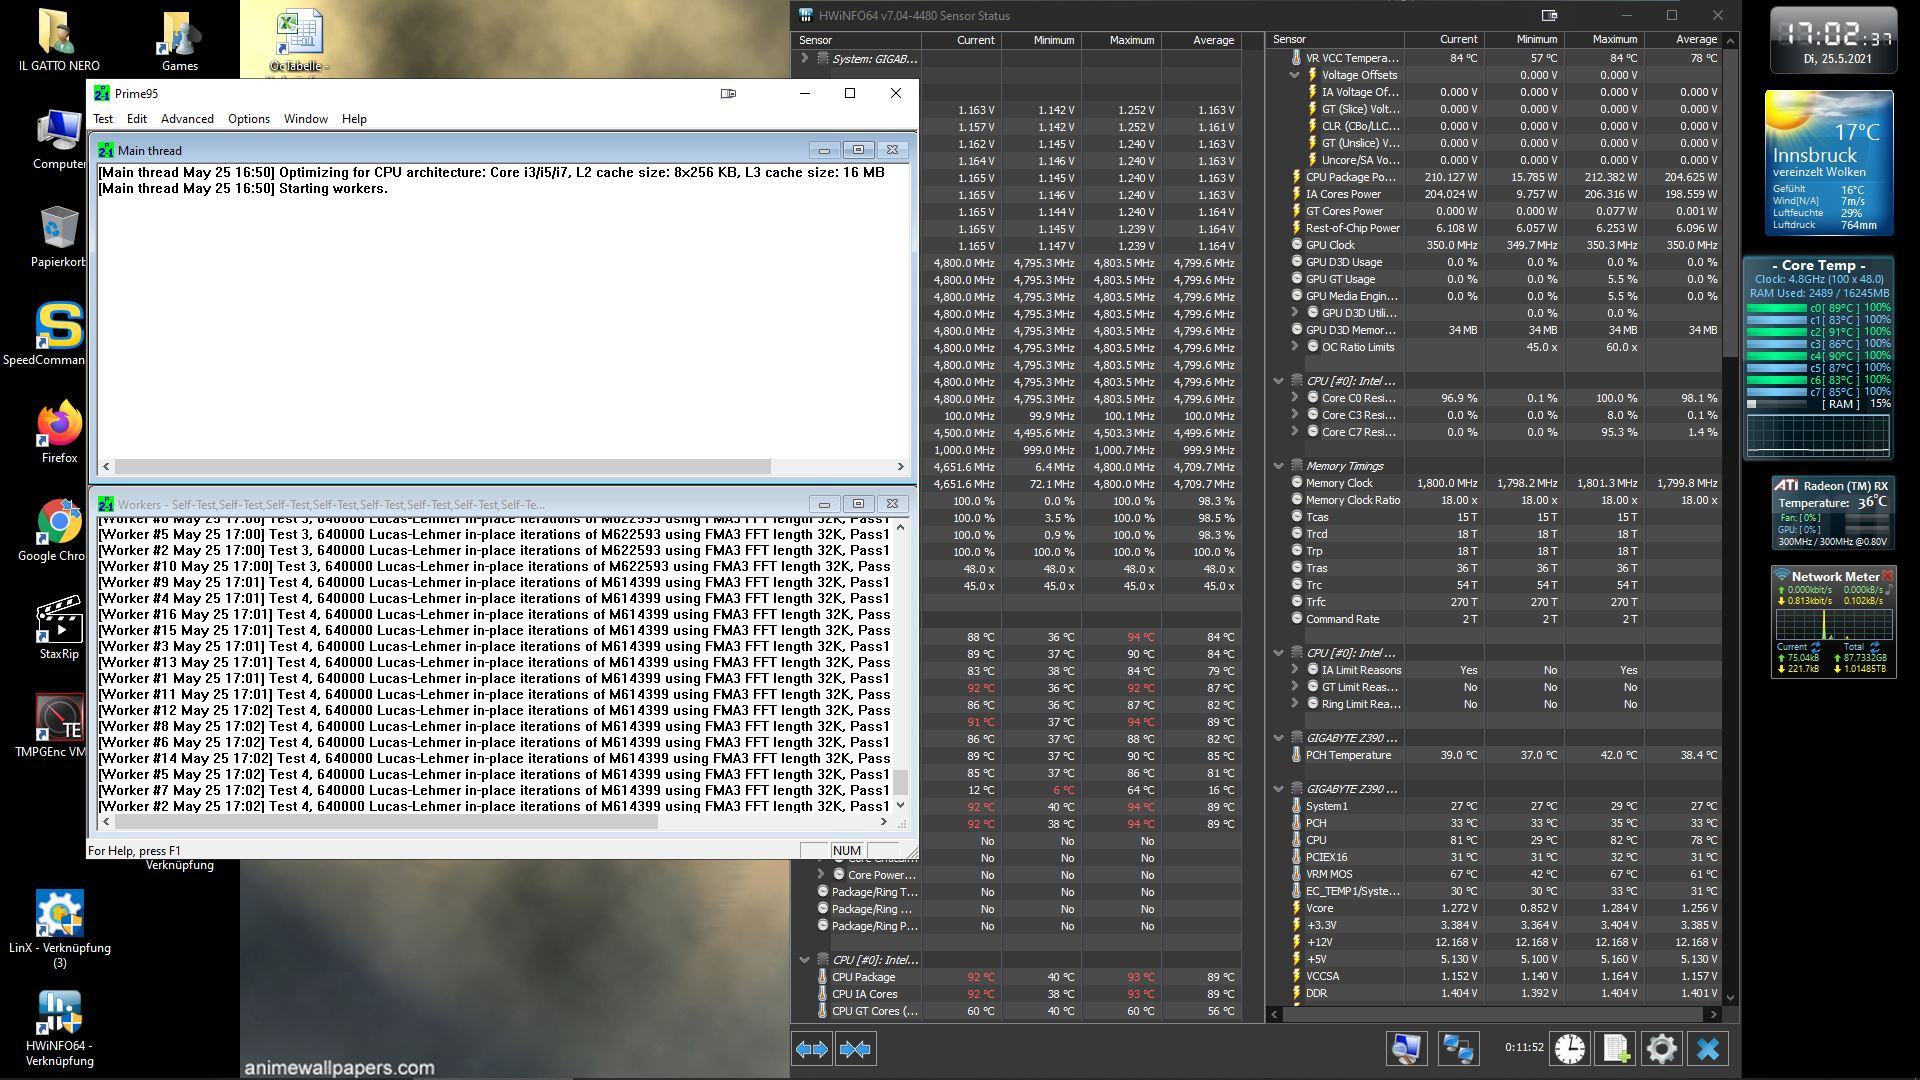The width and height of the screenshot is (1920, 1080).
Task: Click the Maximum column header in left sensor panel
Action: pyautogui.click(x=1121, y=40)
